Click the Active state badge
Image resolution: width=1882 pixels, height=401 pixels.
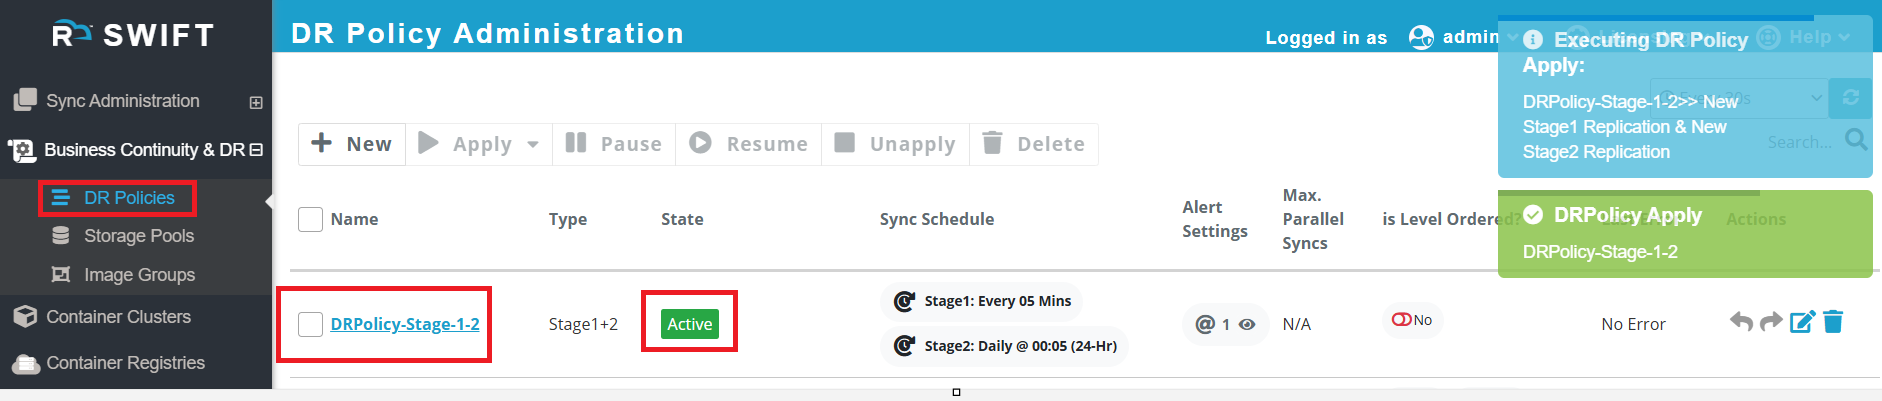(690, 324)
